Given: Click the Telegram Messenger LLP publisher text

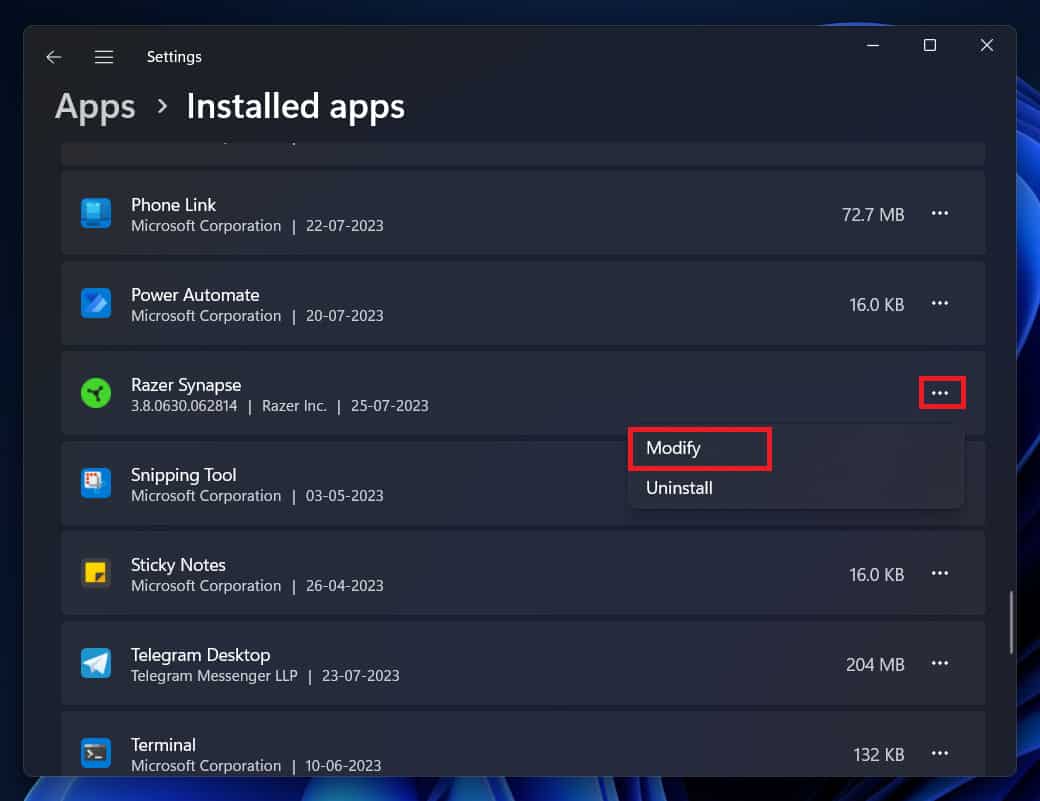Looking at the screenshot, I should 214,676.
